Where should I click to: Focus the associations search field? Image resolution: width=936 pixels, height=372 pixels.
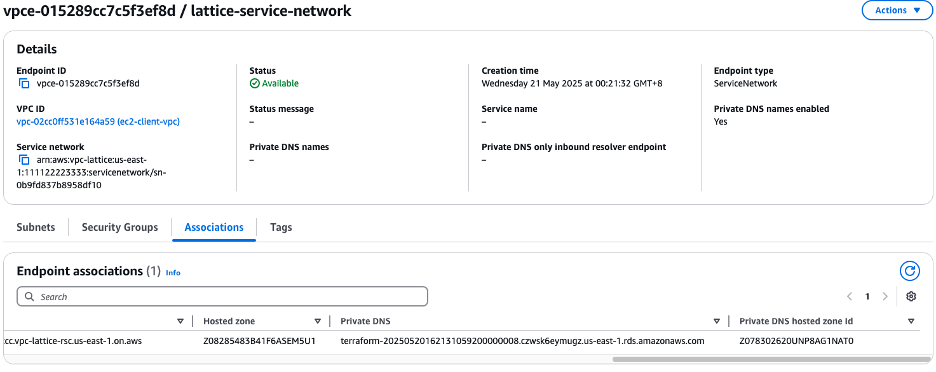(222, 296)
